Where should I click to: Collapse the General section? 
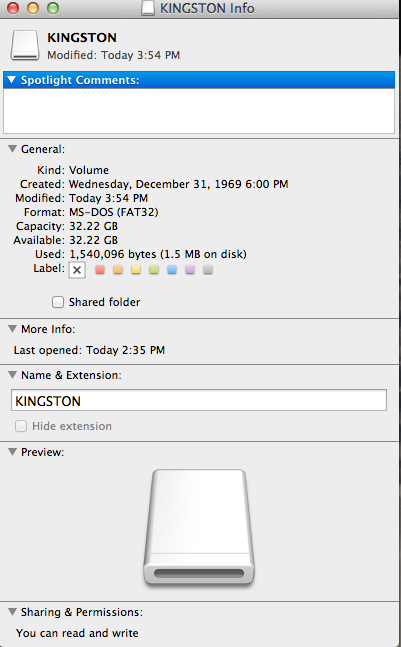pyautogui.click(x=12, y=149)
